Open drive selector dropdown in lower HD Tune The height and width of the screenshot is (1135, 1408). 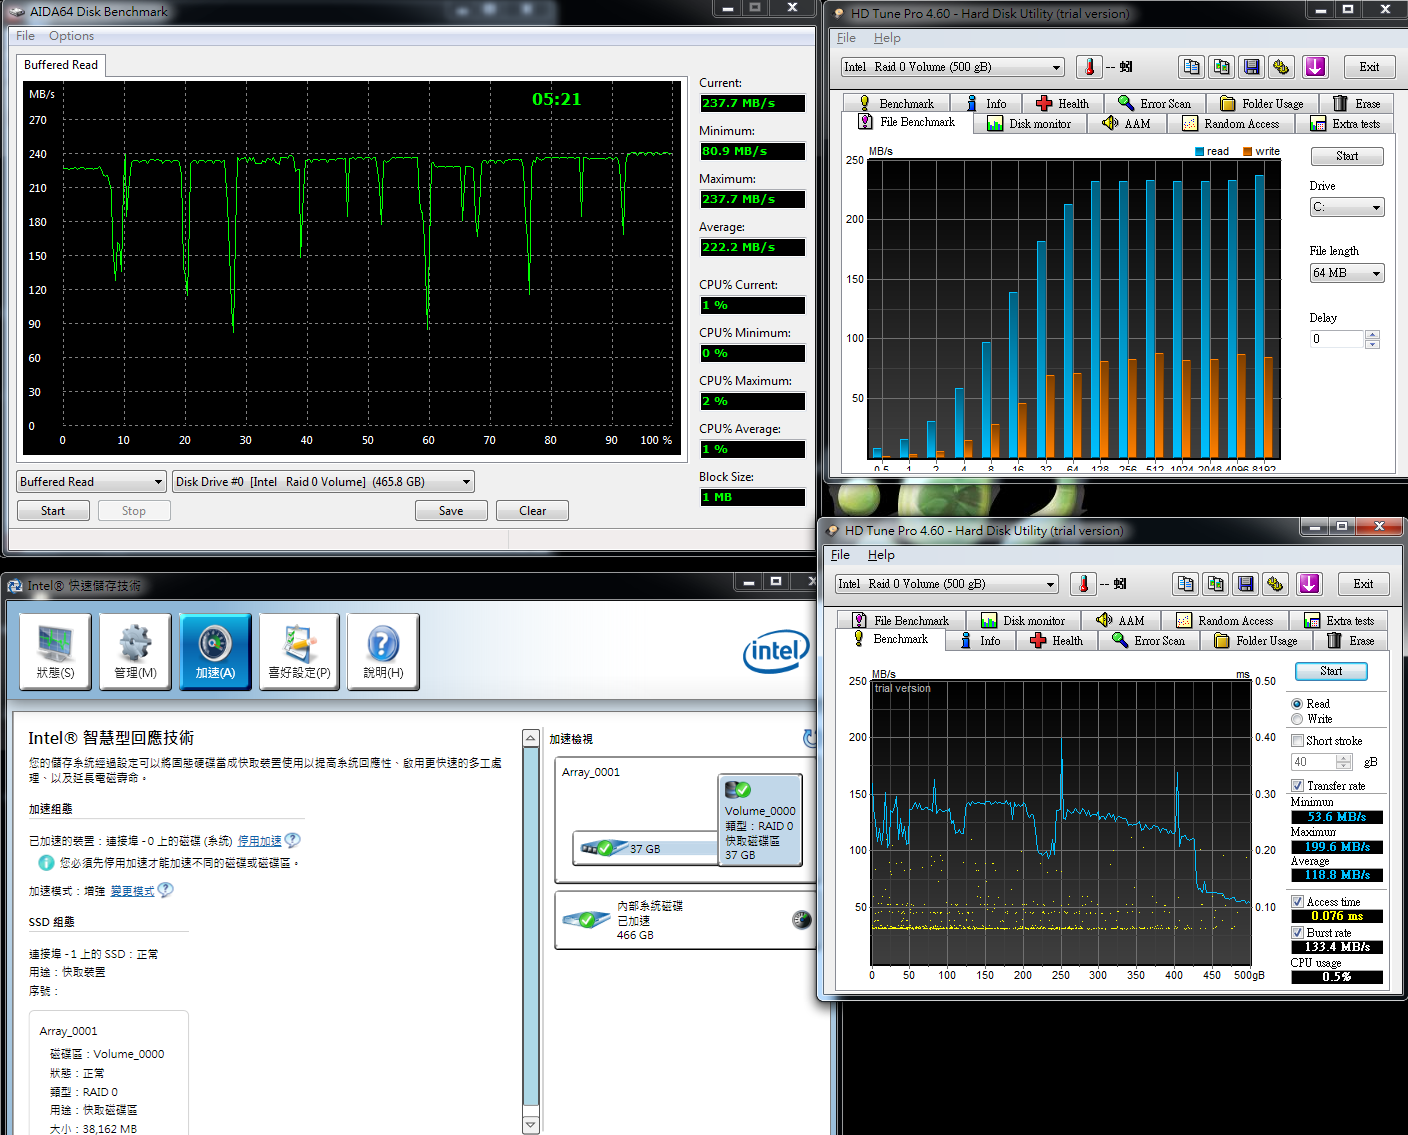[x=946, y=584]
